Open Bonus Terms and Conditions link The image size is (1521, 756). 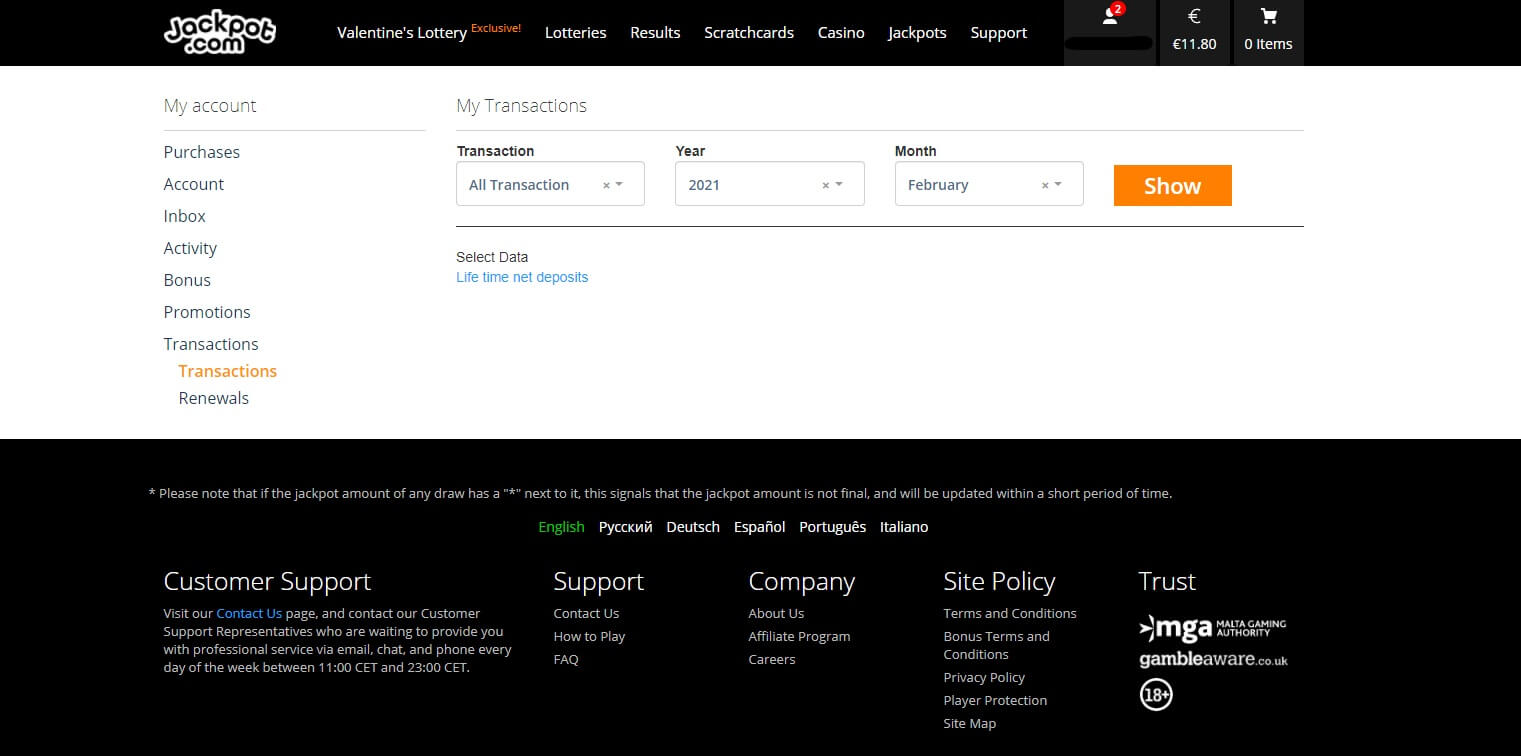(x=997, y=645)
